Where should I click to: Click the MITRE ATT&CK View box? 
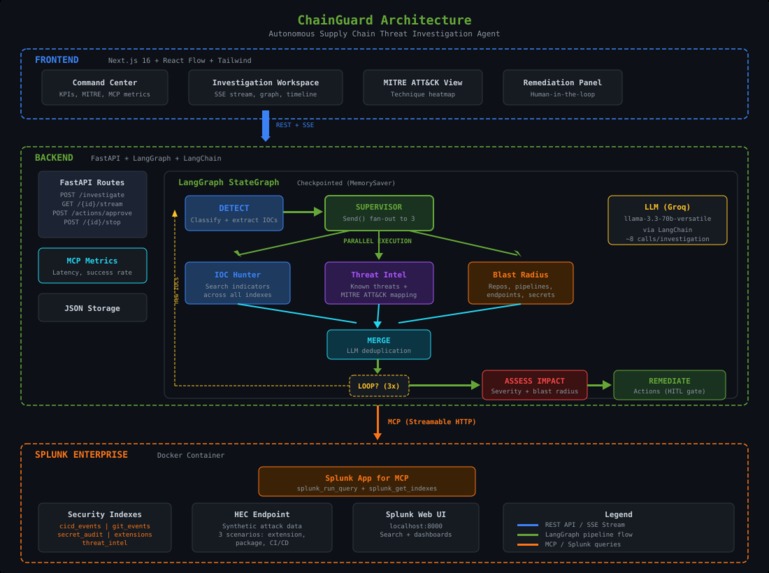423,87
